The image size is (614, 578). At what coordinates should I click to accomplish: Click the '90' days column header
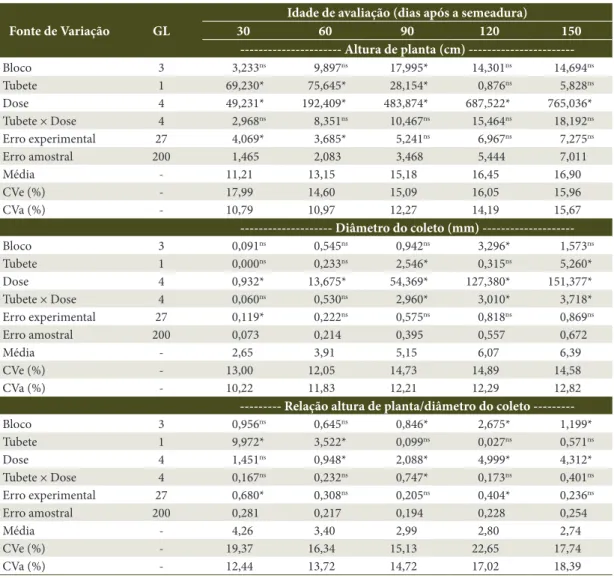pyautogui.click(x=407, y=31)
